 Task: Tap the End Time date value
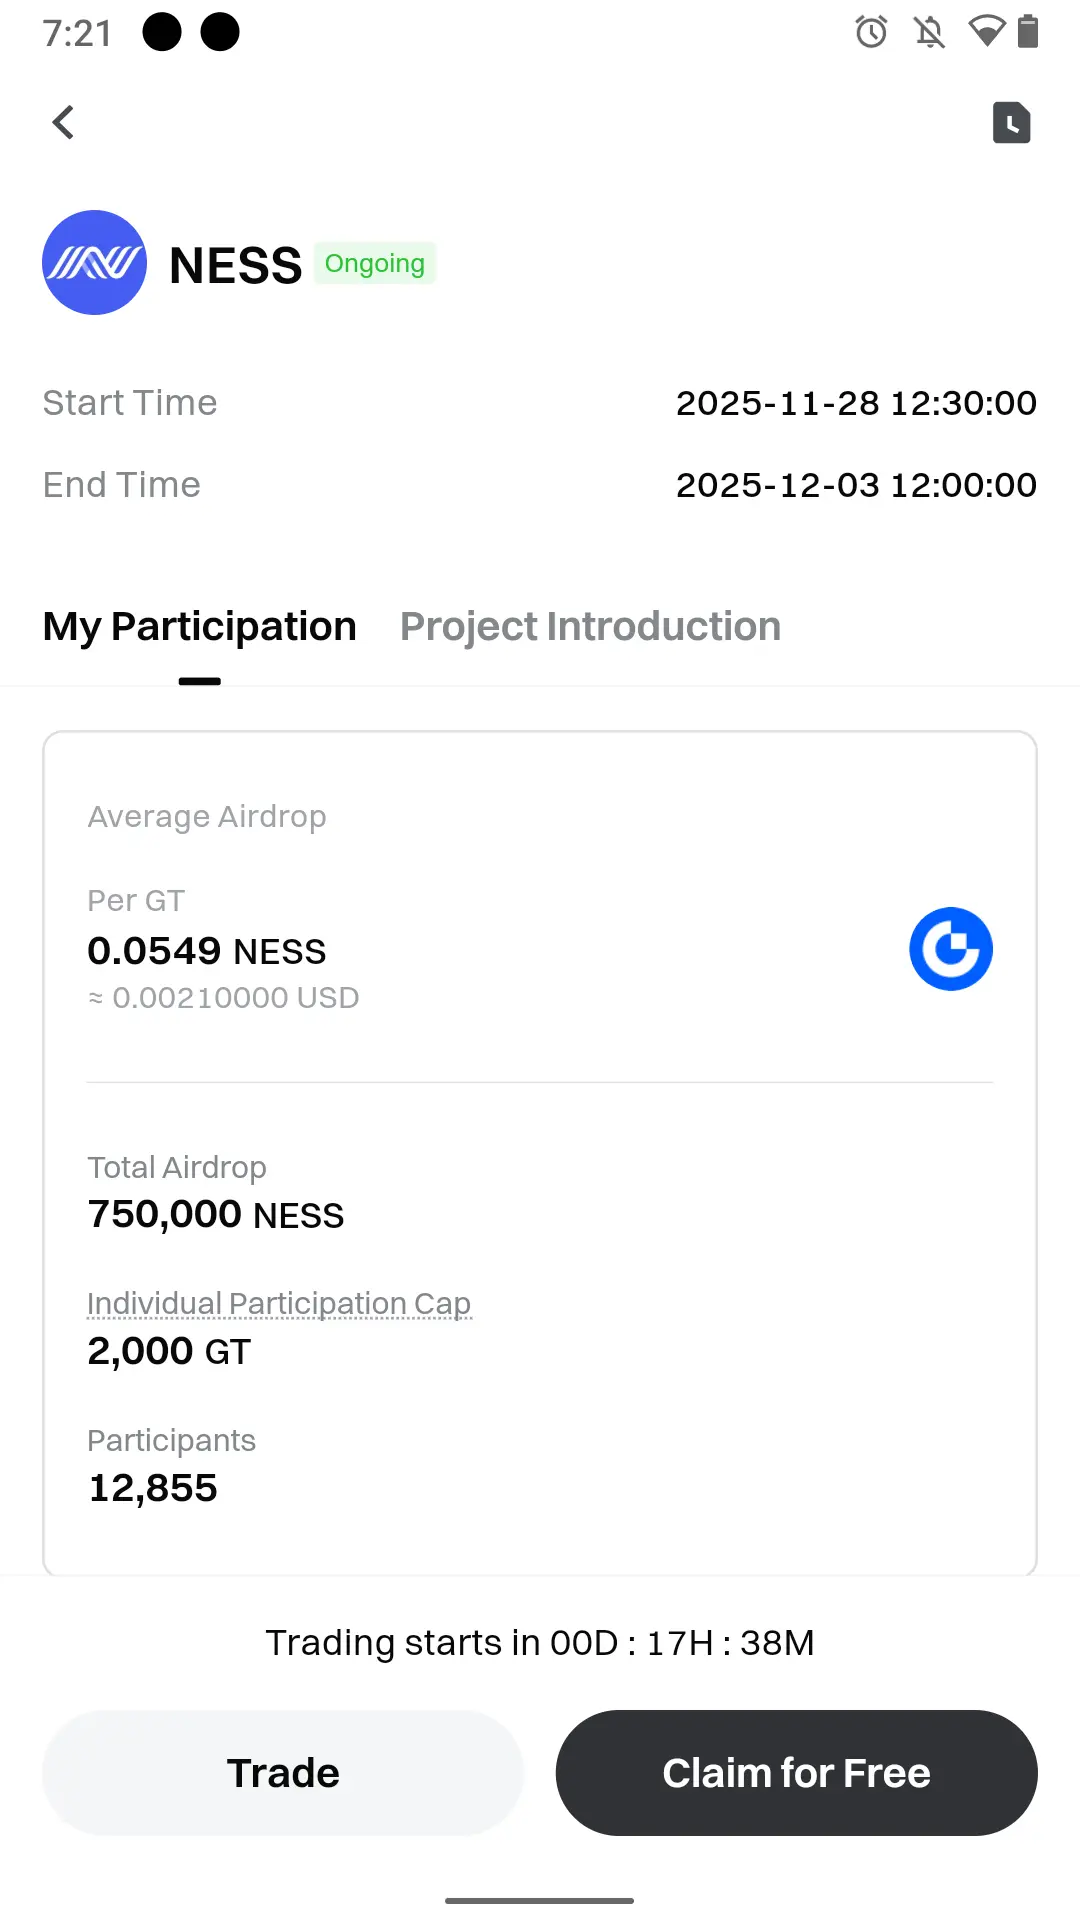pyautogui.click(x=856, y=485)
